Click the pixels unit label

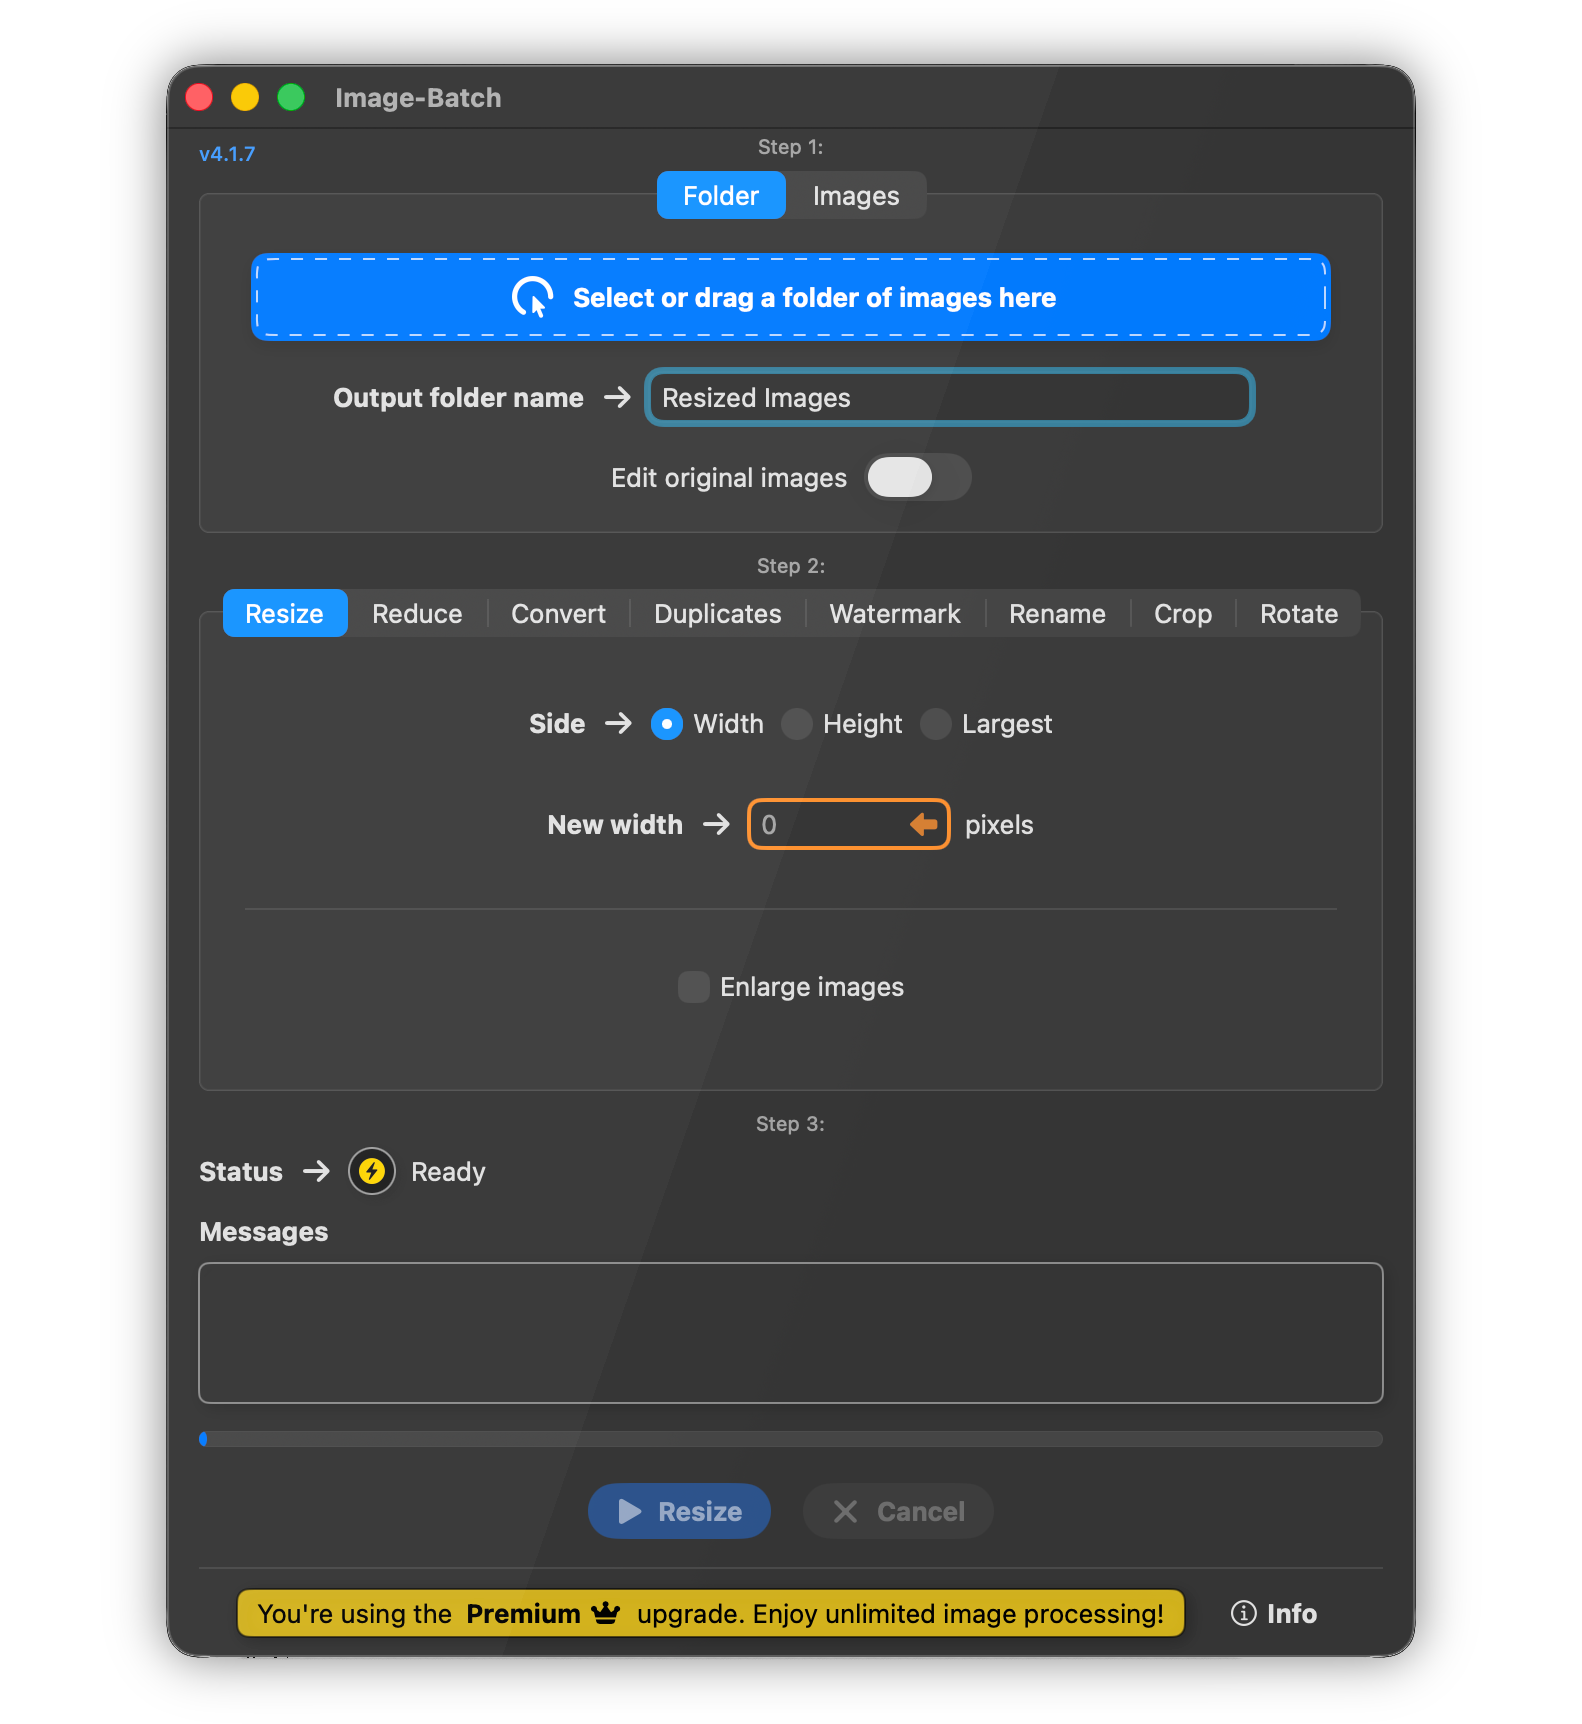point(999,824)
